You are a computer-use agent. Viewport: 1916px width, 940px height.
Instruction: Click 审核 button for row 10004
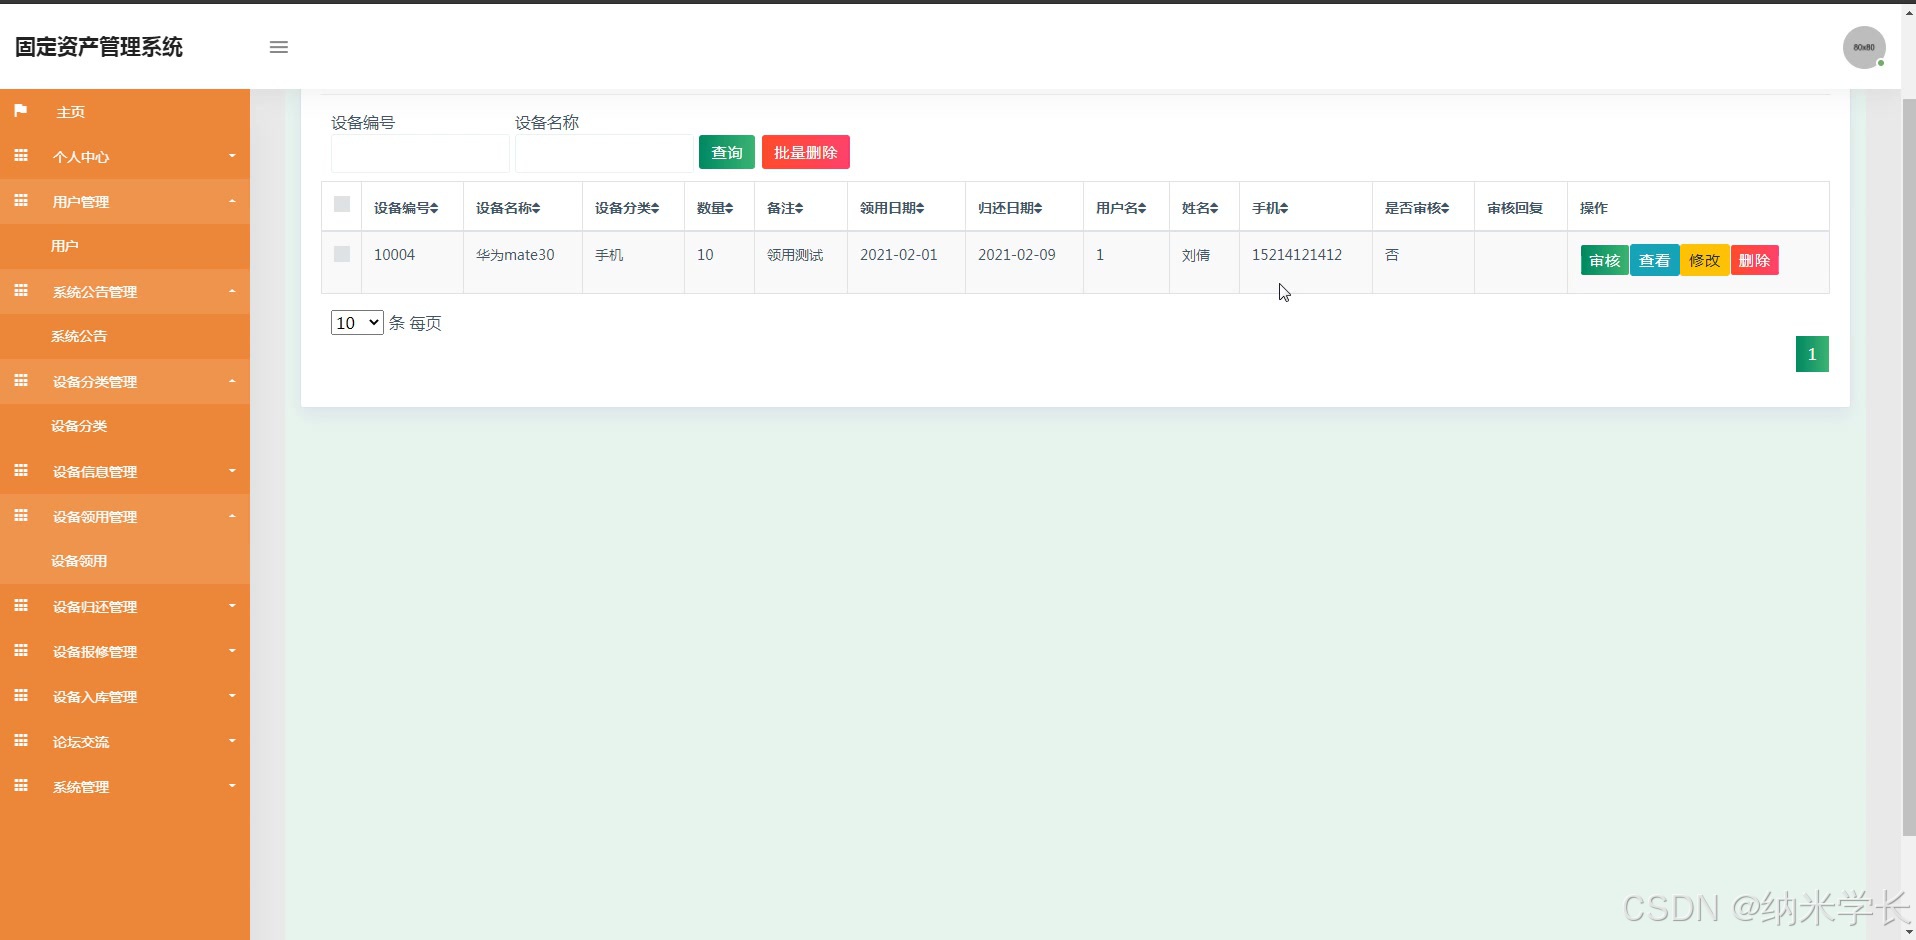pos(1605,260)
